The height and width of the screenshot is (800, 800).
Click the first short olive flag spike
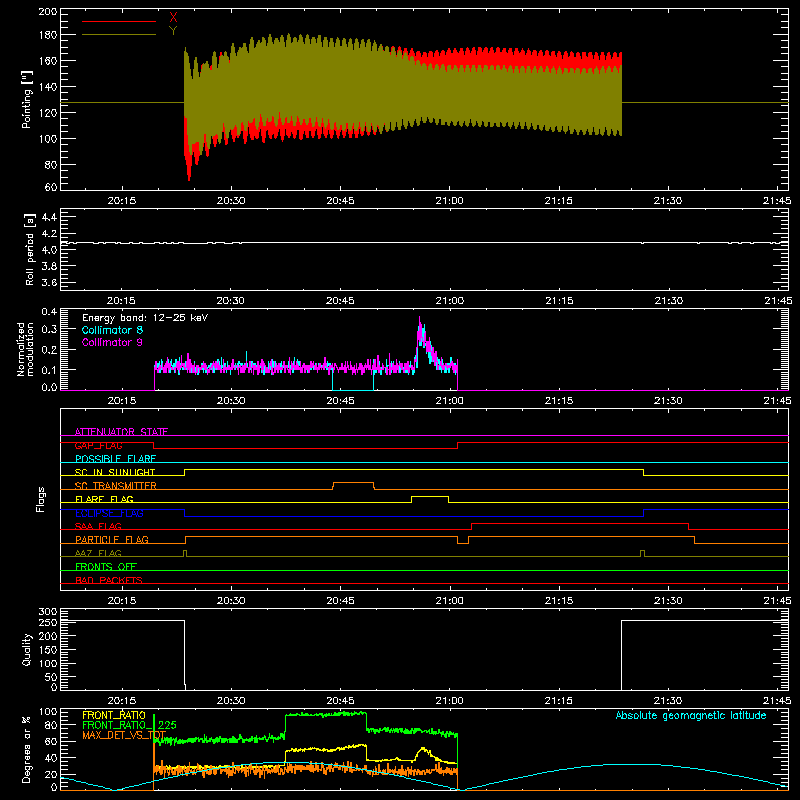tap(185, 553)
